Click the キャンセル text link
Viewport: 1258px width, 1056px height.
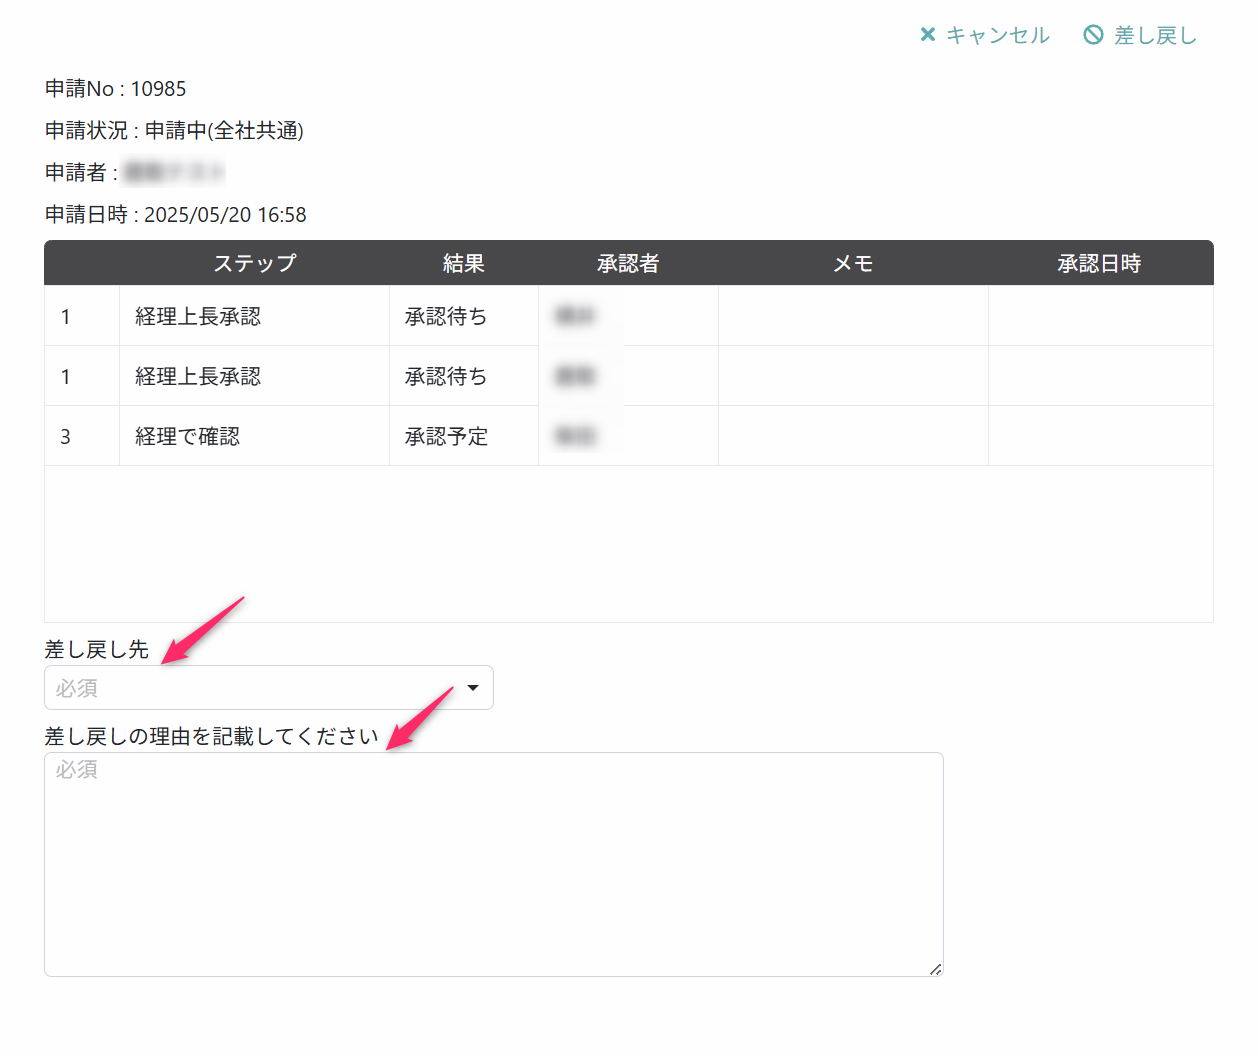coord(998,35)
